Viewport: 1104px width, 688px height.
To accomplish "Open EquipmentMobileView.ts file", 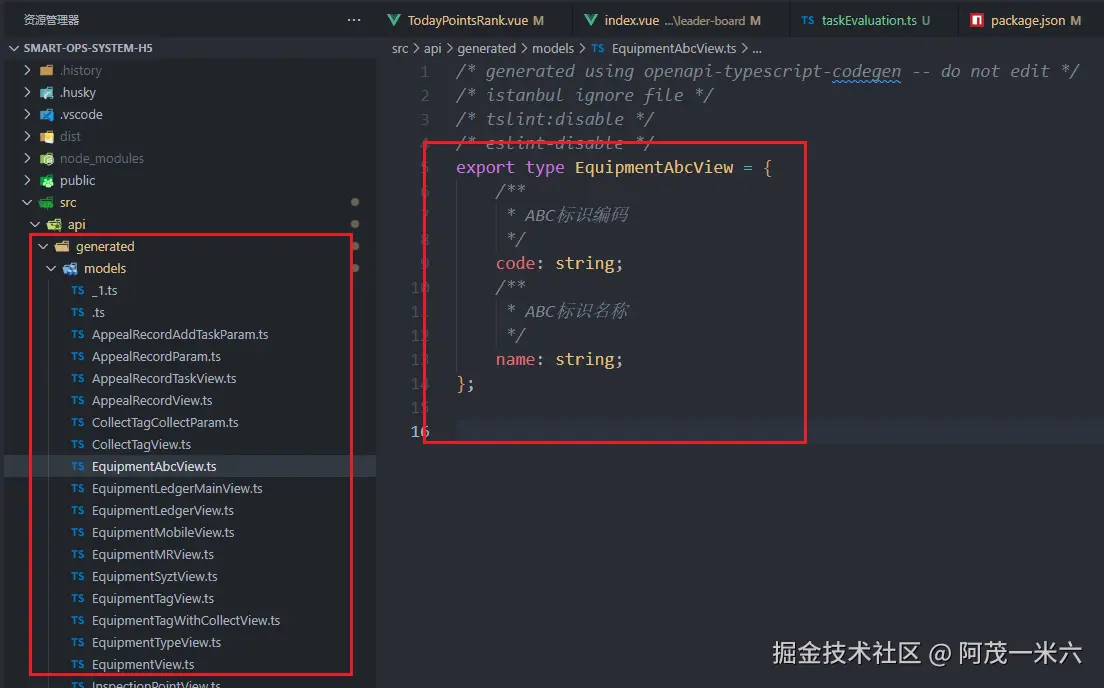I will (x=163, y=532).
